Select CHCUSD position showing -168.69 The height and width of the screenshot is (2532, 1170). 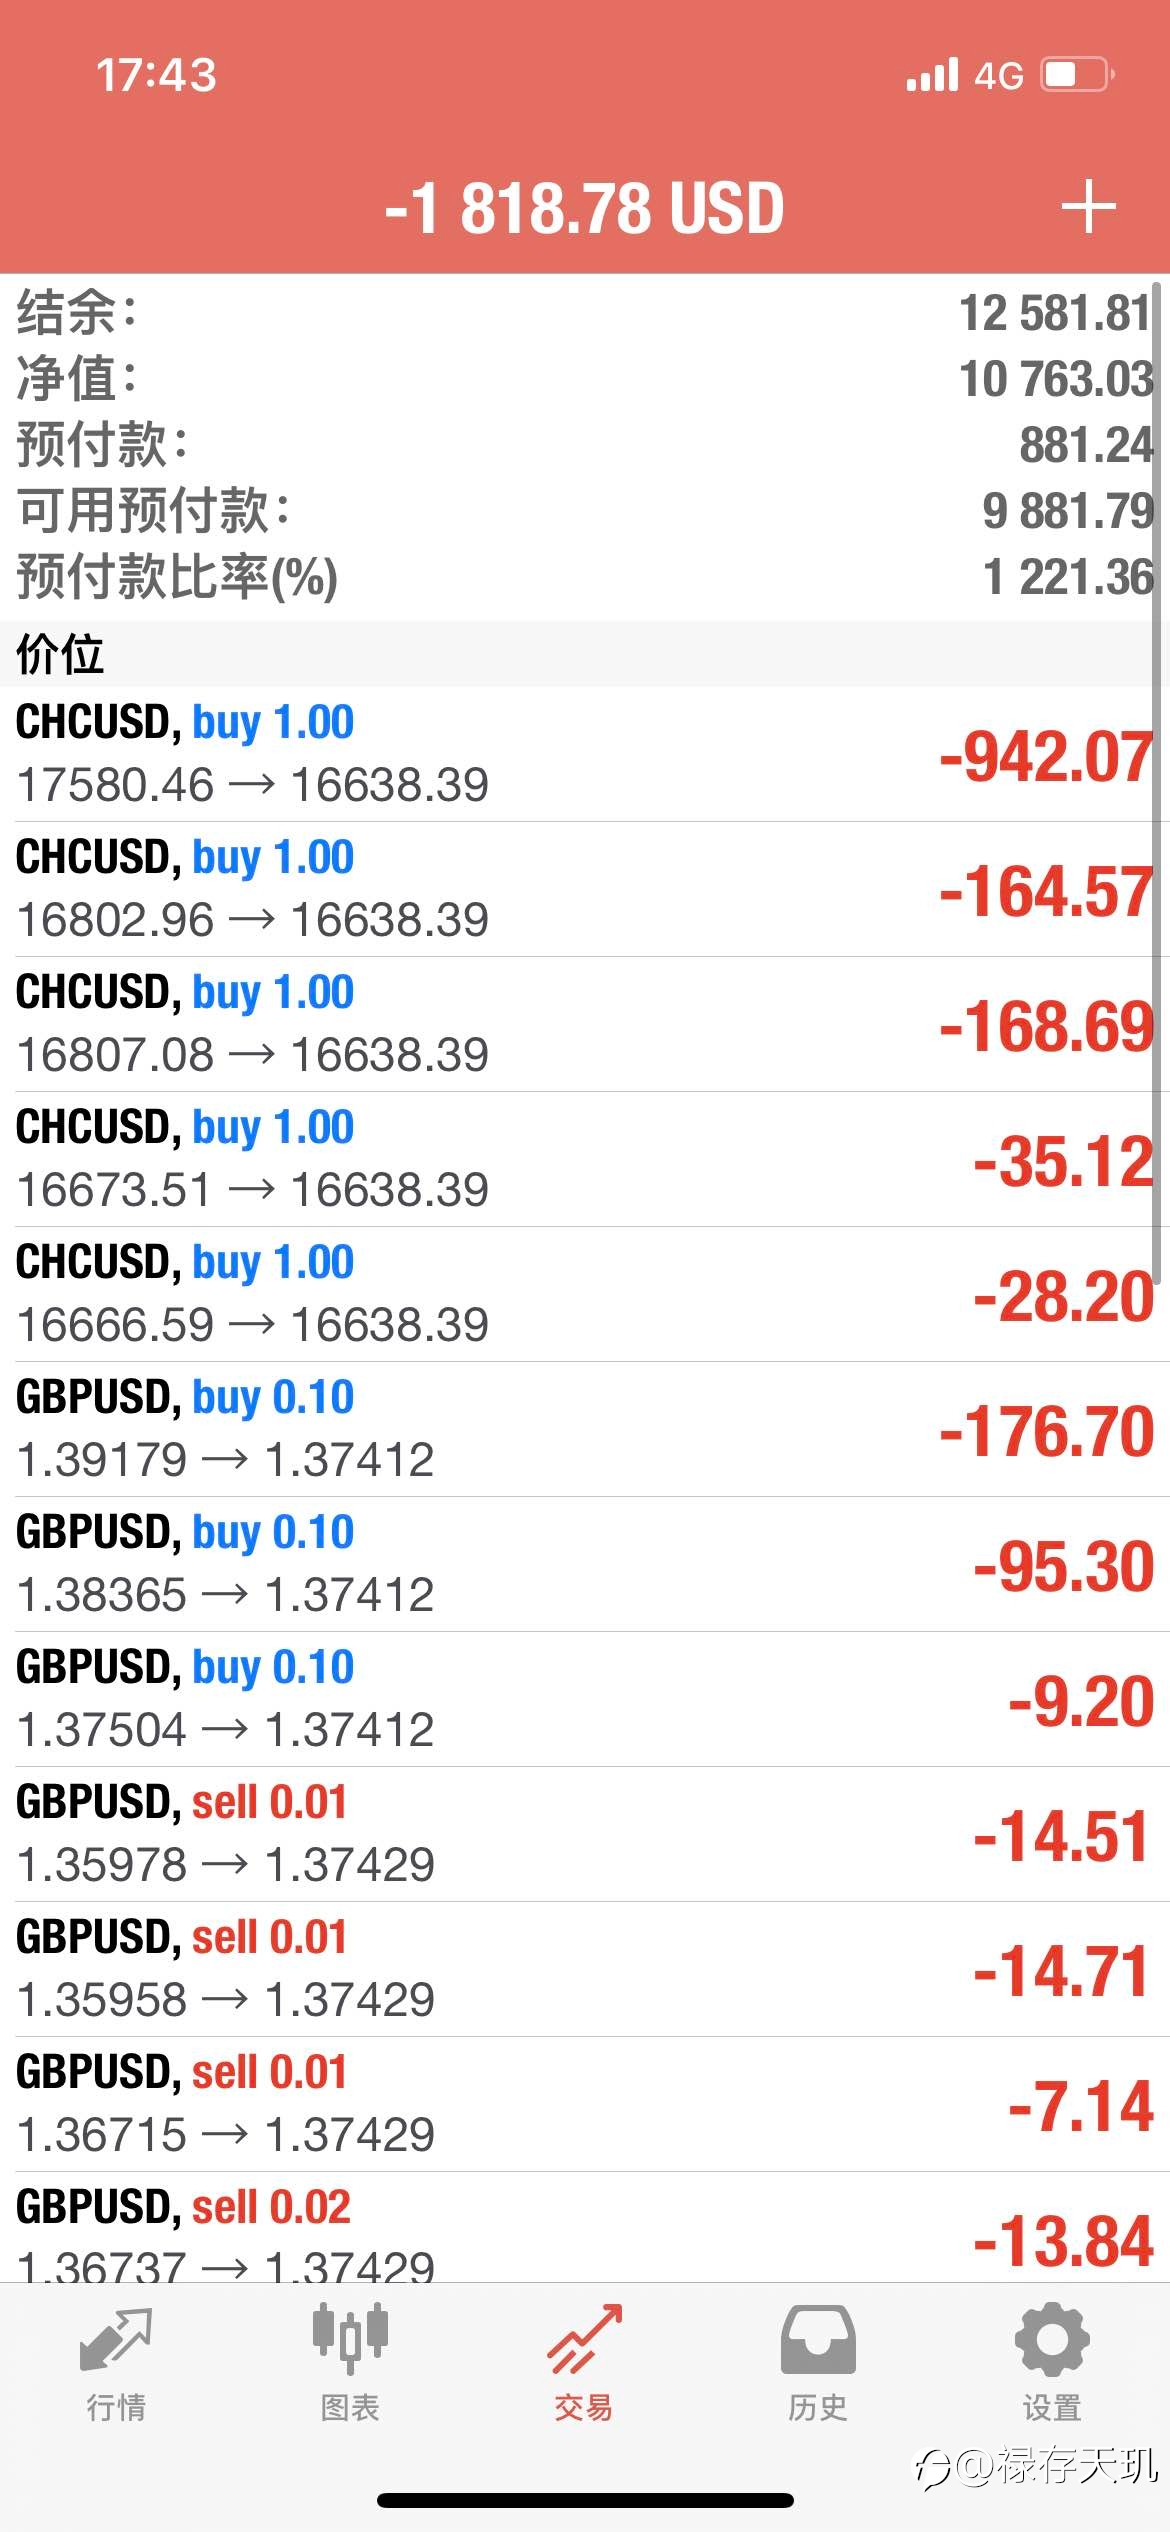pyautogui.click(x=585, y=1024)
